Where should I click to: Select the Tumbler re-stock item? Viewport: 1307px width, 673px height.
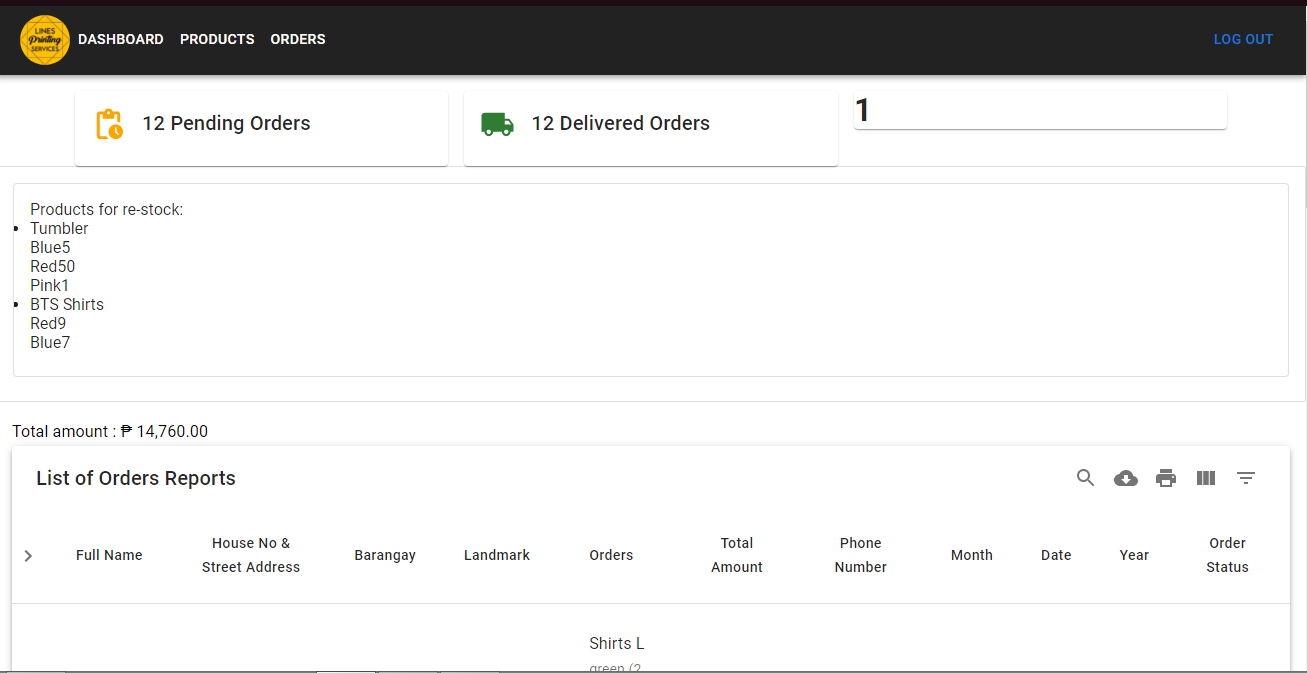59,228
